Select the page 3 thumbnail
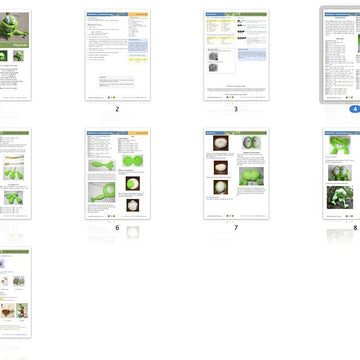Image resolution: width=360 pixels, height=360 pixels. pos(236,55)
